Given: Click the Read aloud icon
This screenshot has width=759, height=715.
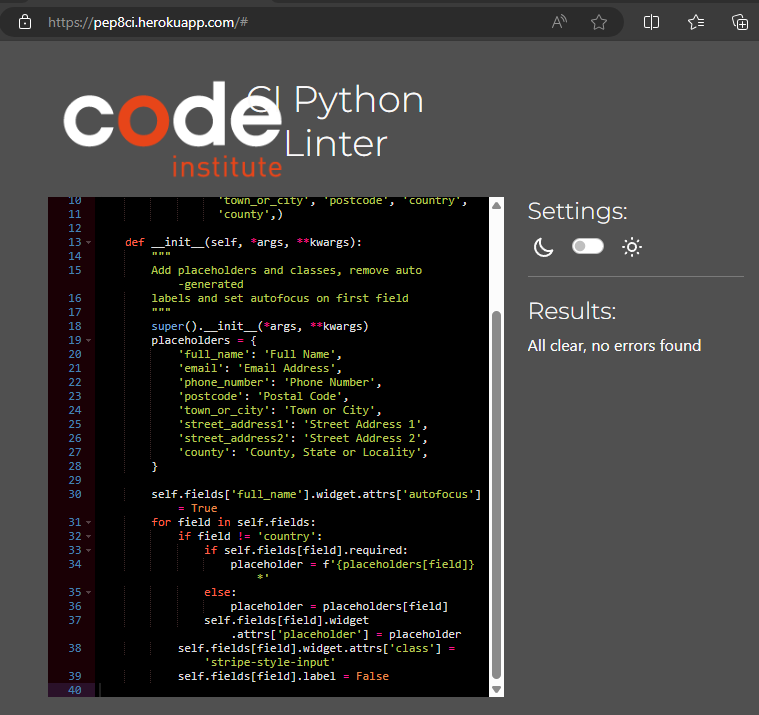Looking at the screenshot, I should [559, 22].
